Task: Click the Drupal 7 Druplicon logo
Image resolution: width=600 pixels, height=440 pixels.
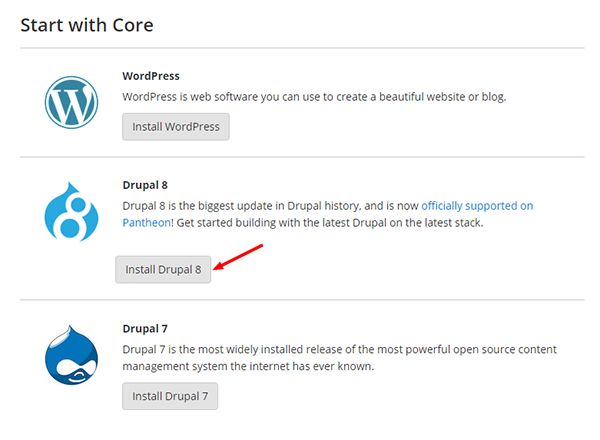Action: point(71,355)
